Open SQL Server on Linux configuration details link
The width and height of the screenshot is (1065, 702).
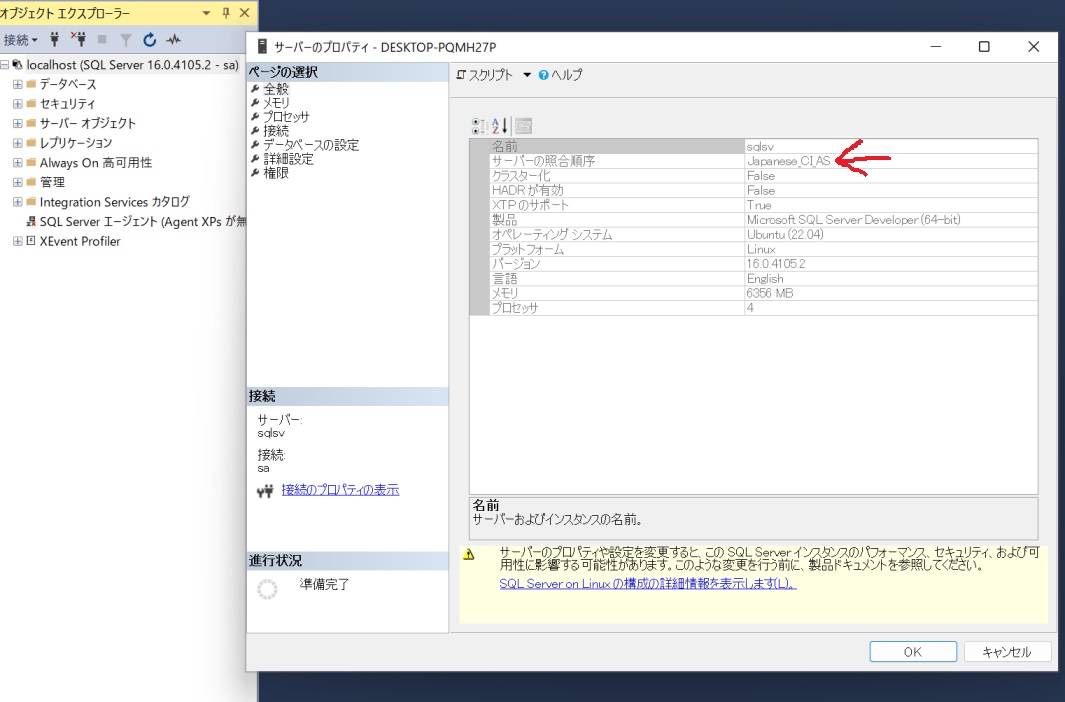coord(648,584)
